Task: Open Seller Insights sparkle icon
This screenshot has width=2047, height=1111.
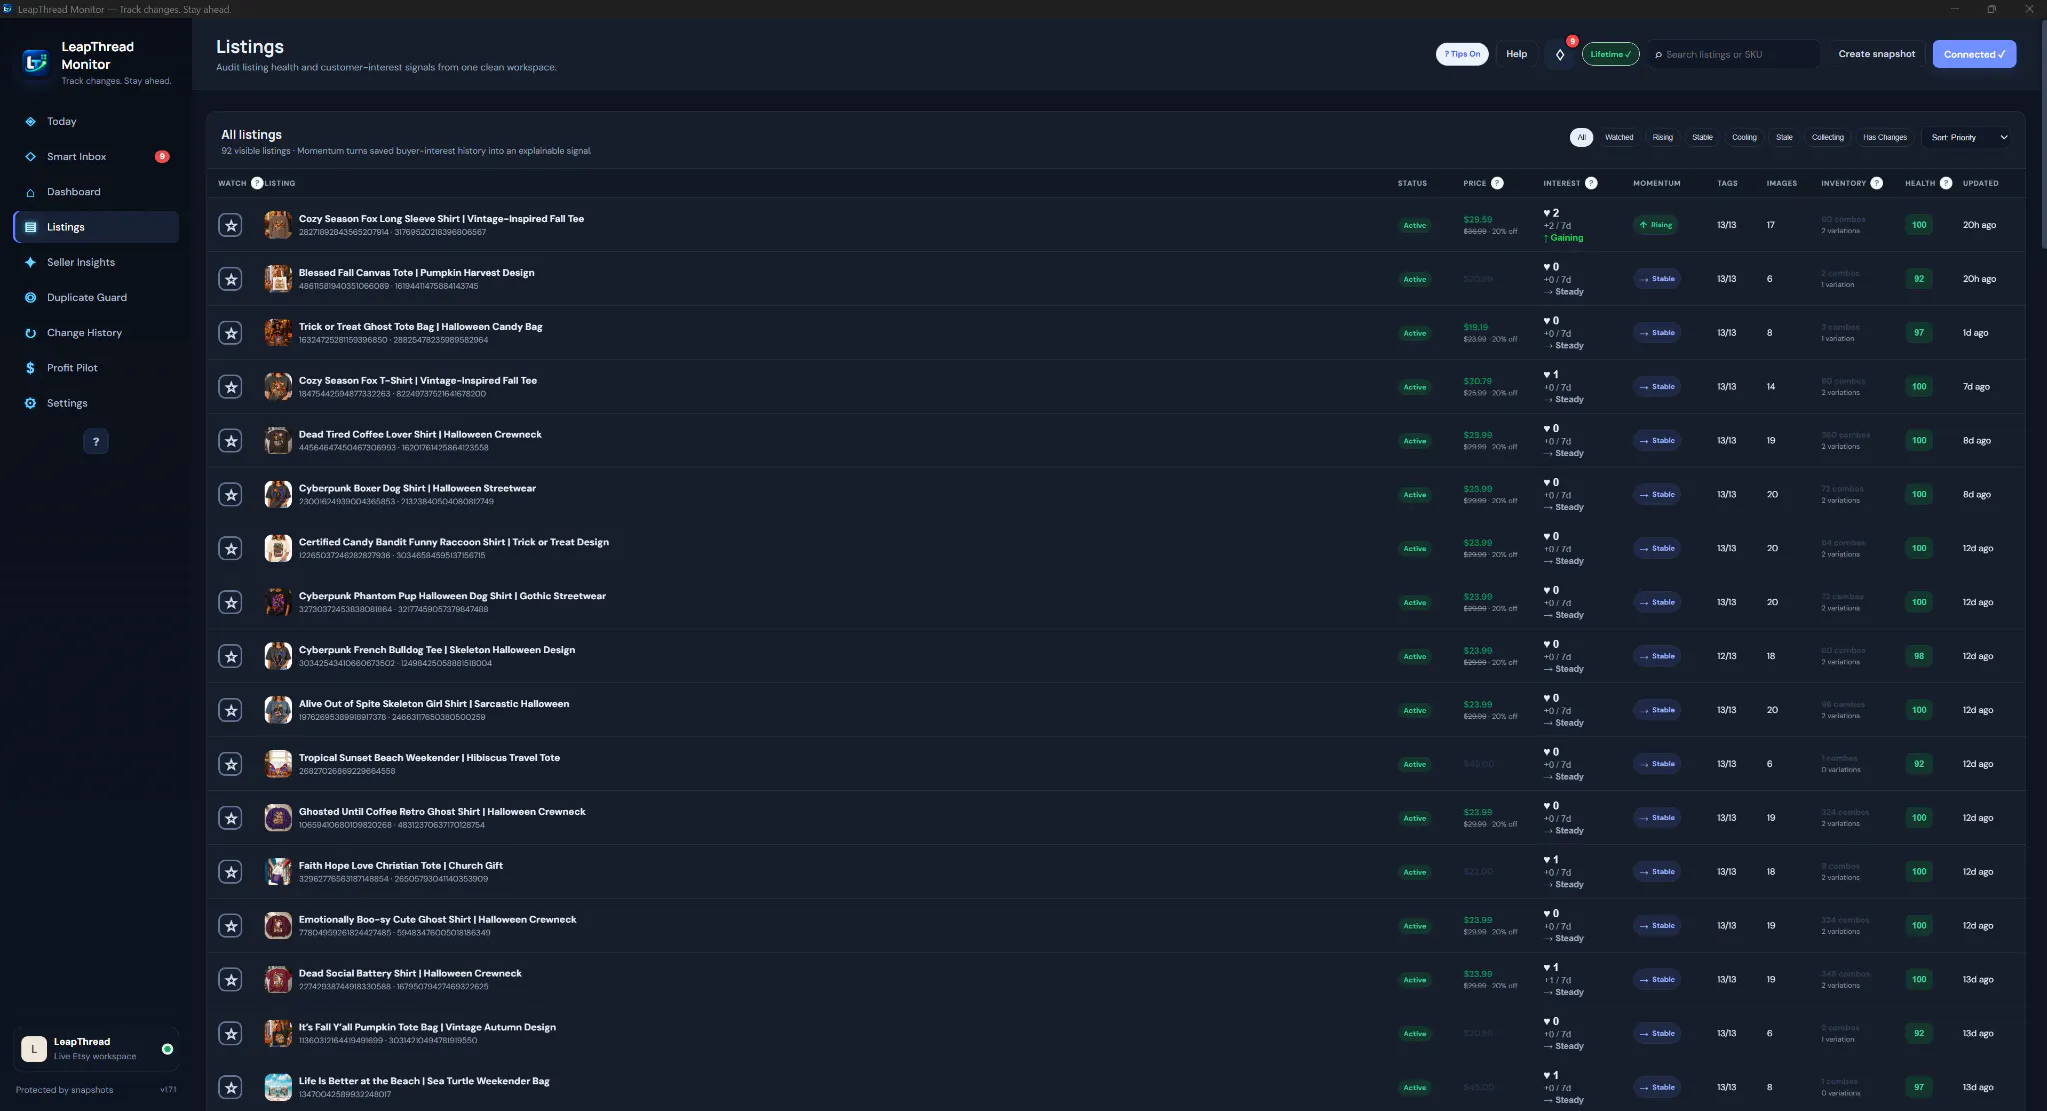Action: 30,263
